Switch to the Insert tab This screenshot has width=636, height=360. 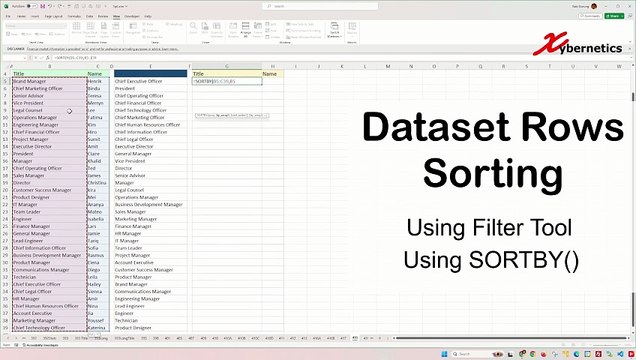(35, 16)
